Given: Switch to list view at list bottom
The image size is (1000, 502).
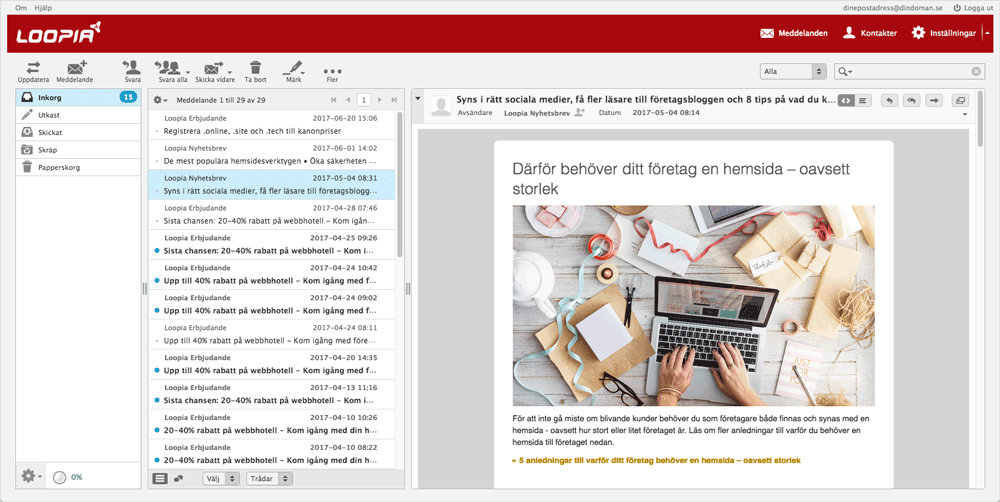Looking at the screenshot, I should [160, 478].
